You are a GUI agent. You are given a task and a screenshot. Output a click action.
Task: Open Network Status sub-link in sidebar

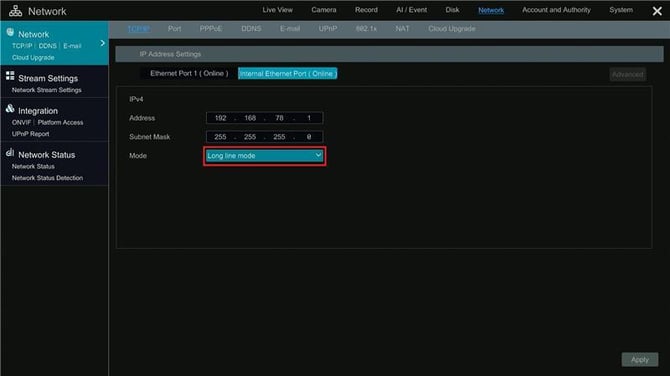pyautogui.click(x=33, y=167)
